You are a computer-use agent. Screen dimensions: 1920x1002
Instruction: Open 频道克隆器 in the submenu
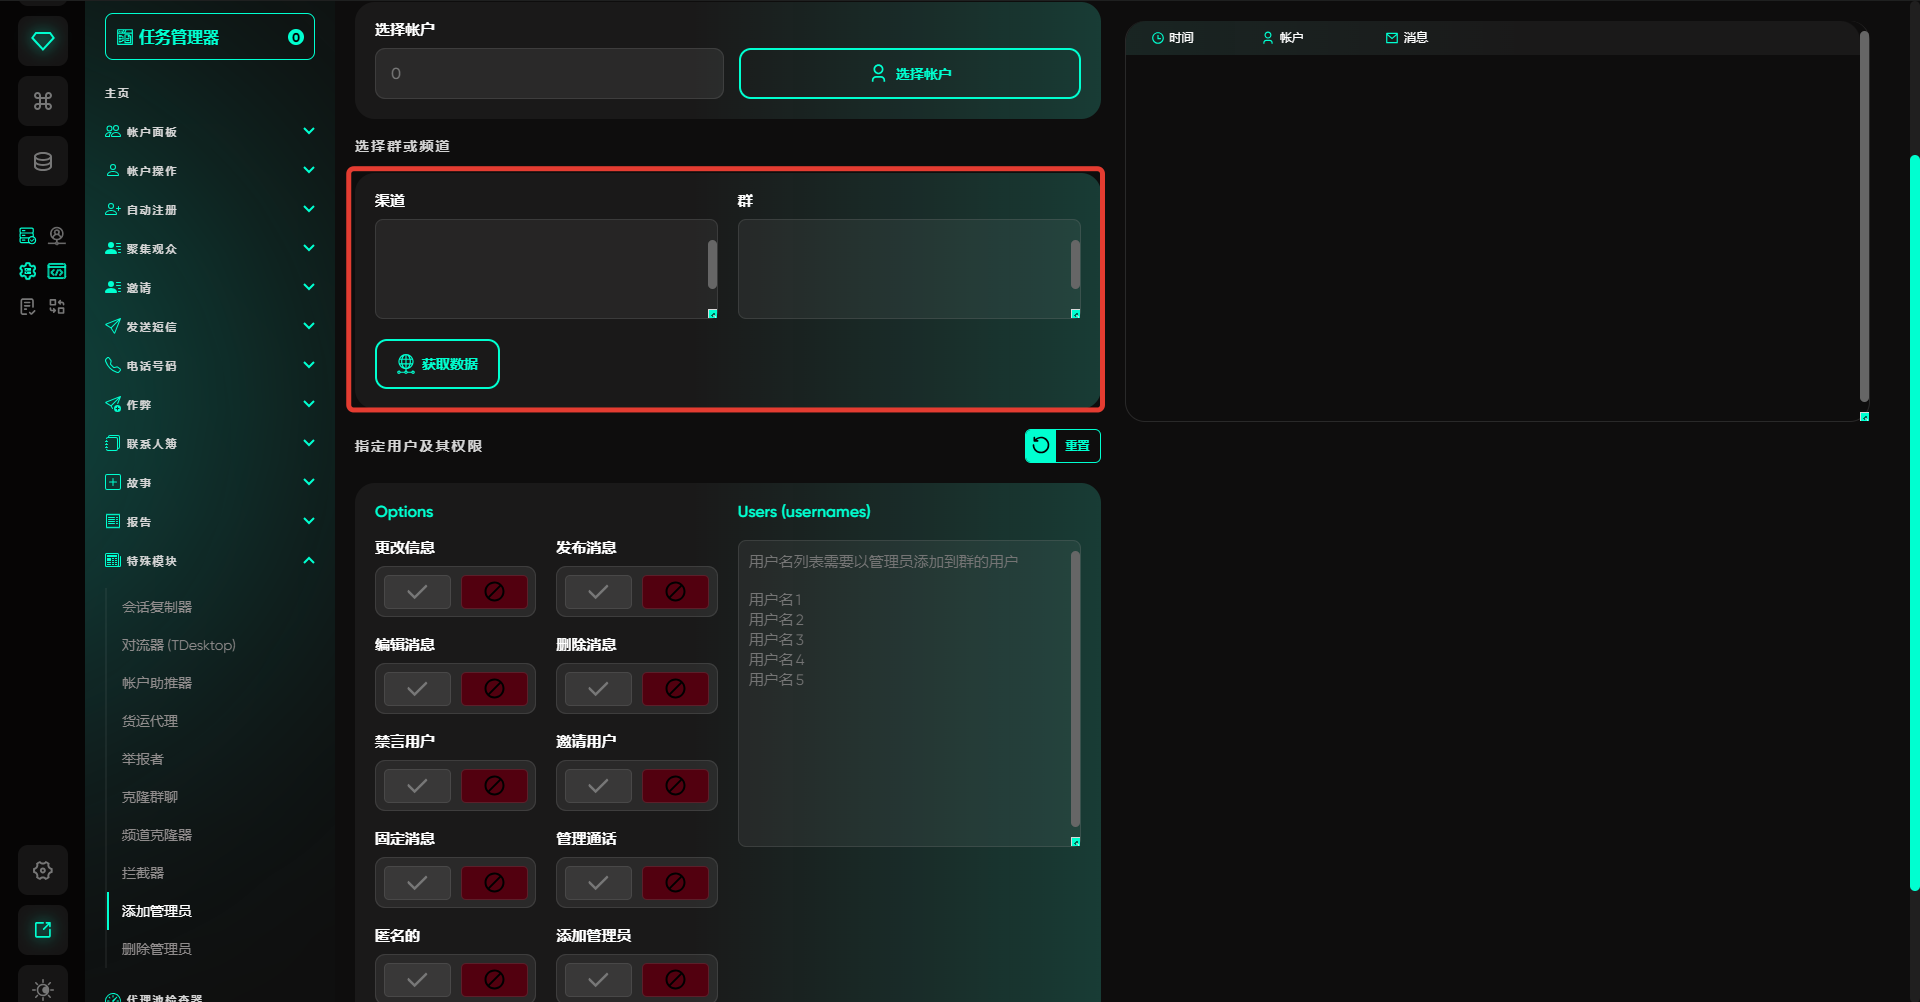156,835
